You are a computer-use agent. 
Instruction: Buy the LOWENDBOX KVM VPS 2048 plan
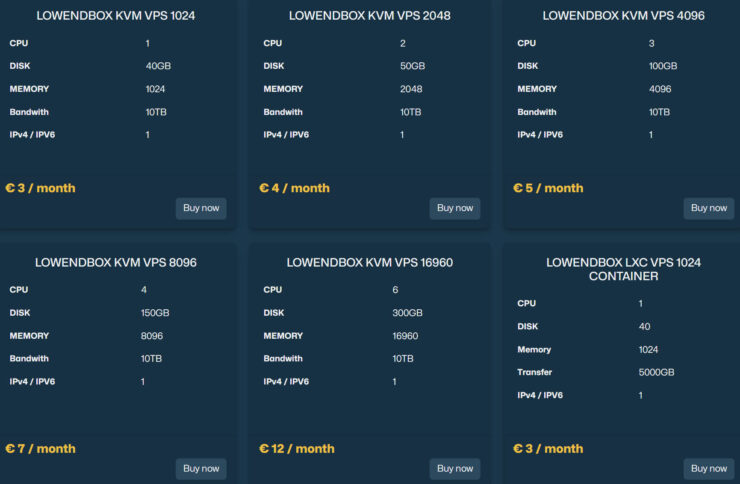click(x=455, y=208)
